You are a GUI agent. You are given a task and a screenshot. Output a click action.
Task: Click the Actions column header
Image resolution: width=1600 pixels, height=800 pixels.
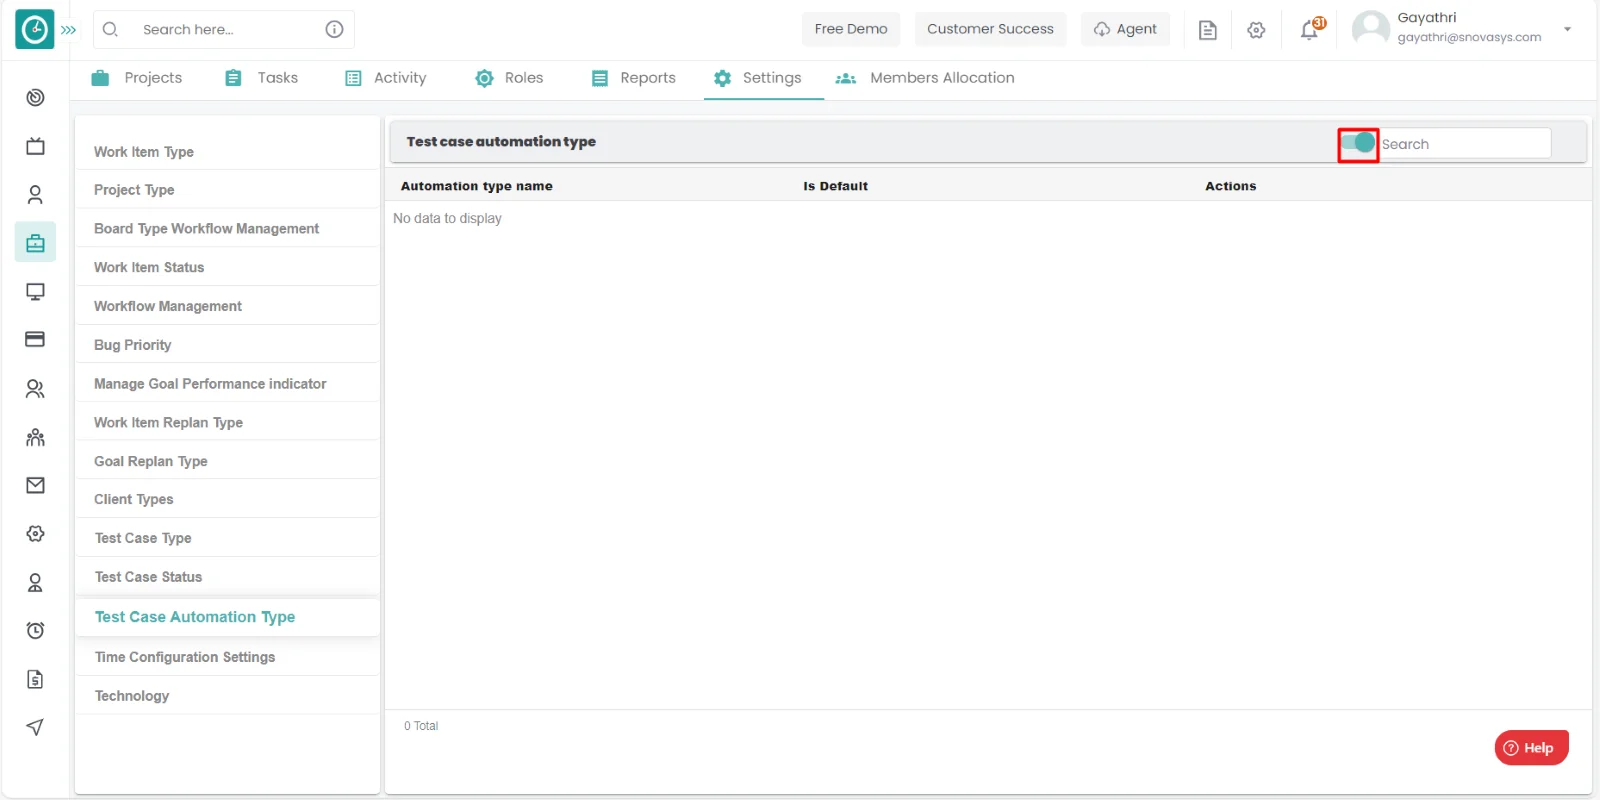(1230, 186)
